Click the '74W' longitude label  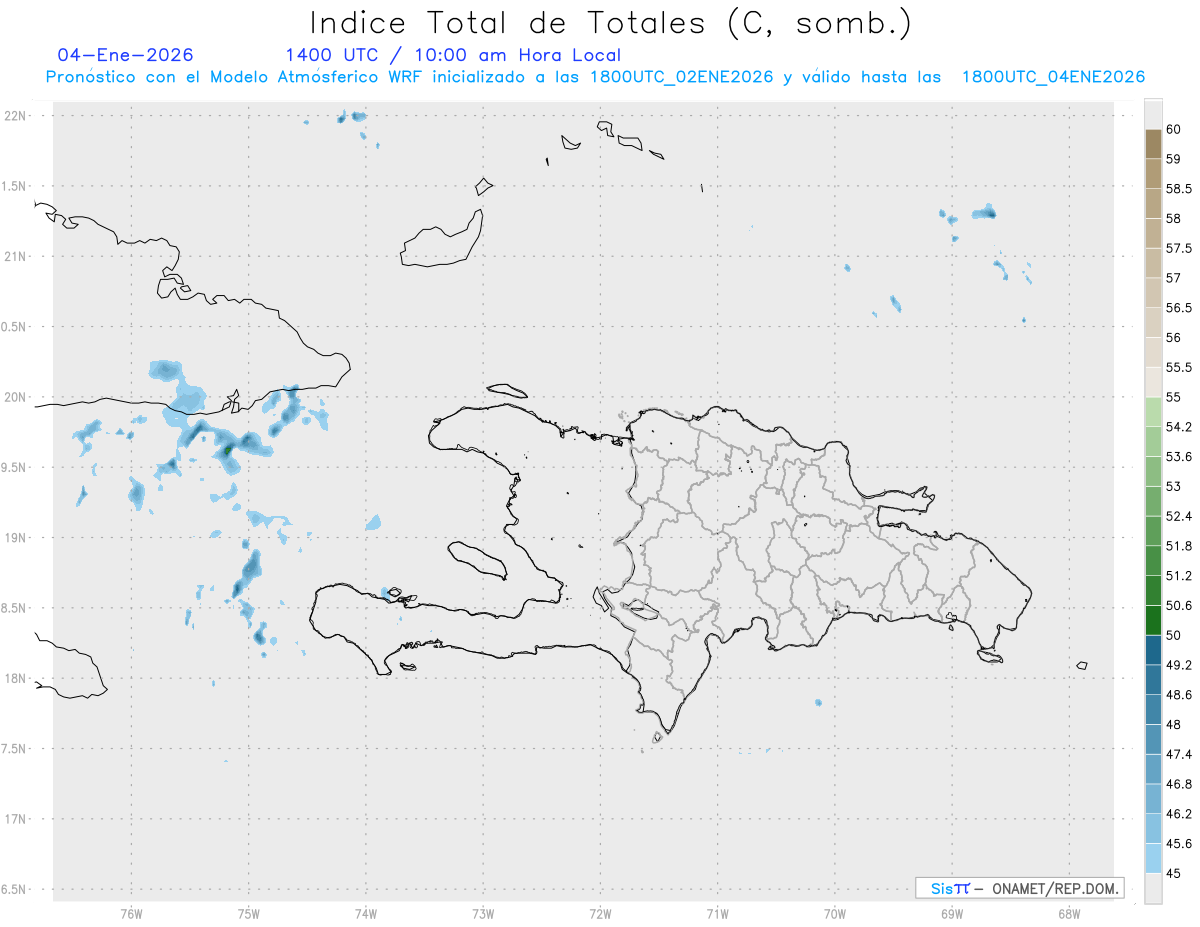(x=366, y=913)
